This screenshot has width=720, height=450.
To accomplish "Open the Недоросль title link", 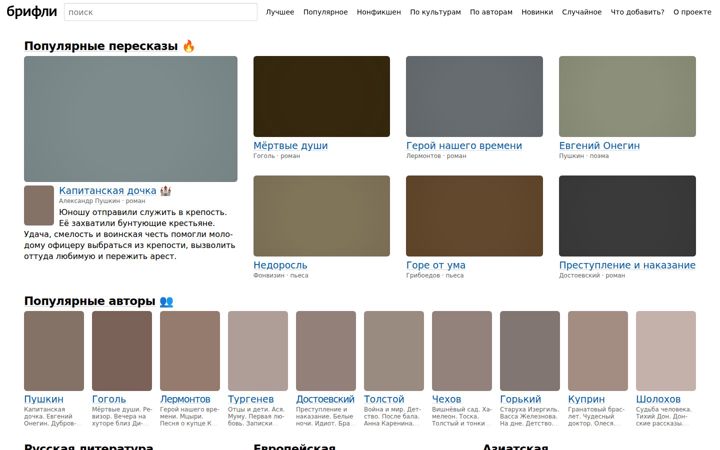I will (x=280, y=265).
